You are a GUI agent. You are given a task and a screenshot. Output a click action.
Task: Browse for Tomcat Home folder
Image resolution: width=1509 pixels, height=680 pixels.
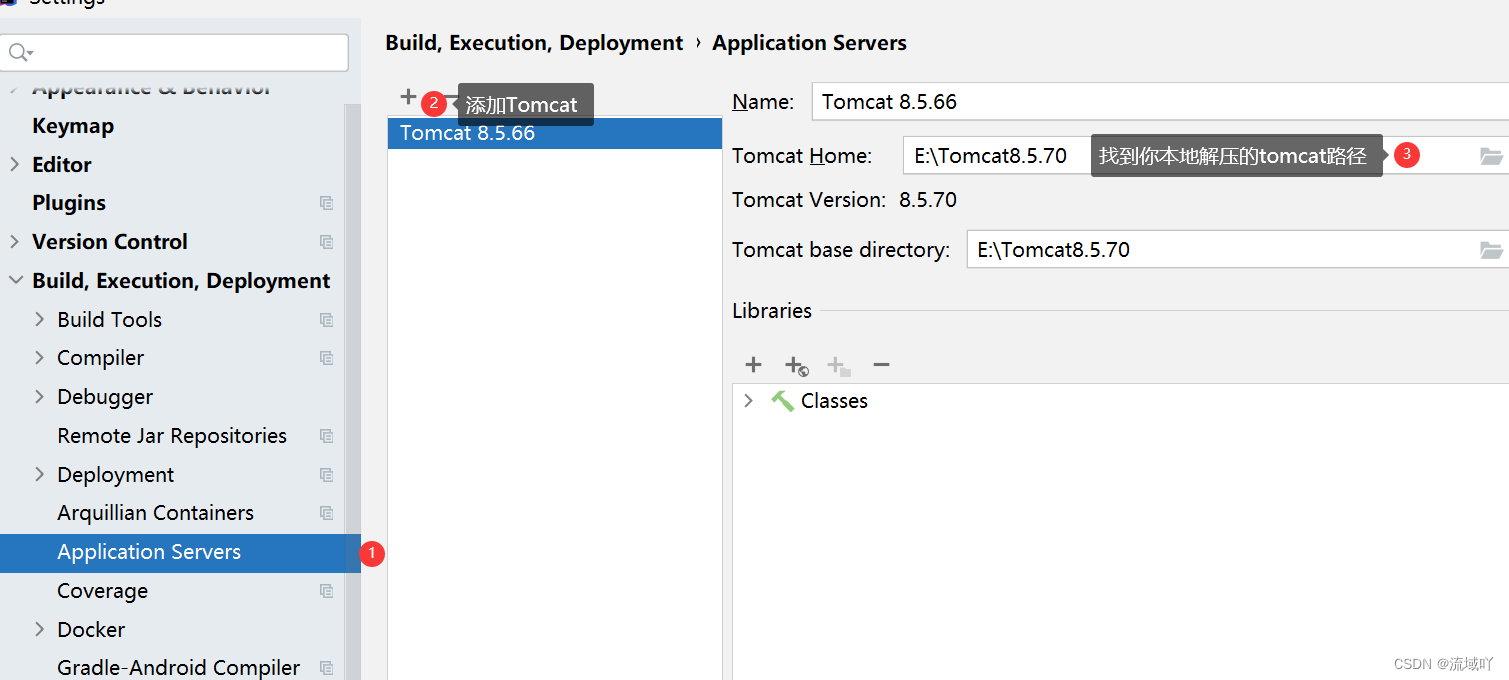coord(1491,155)
